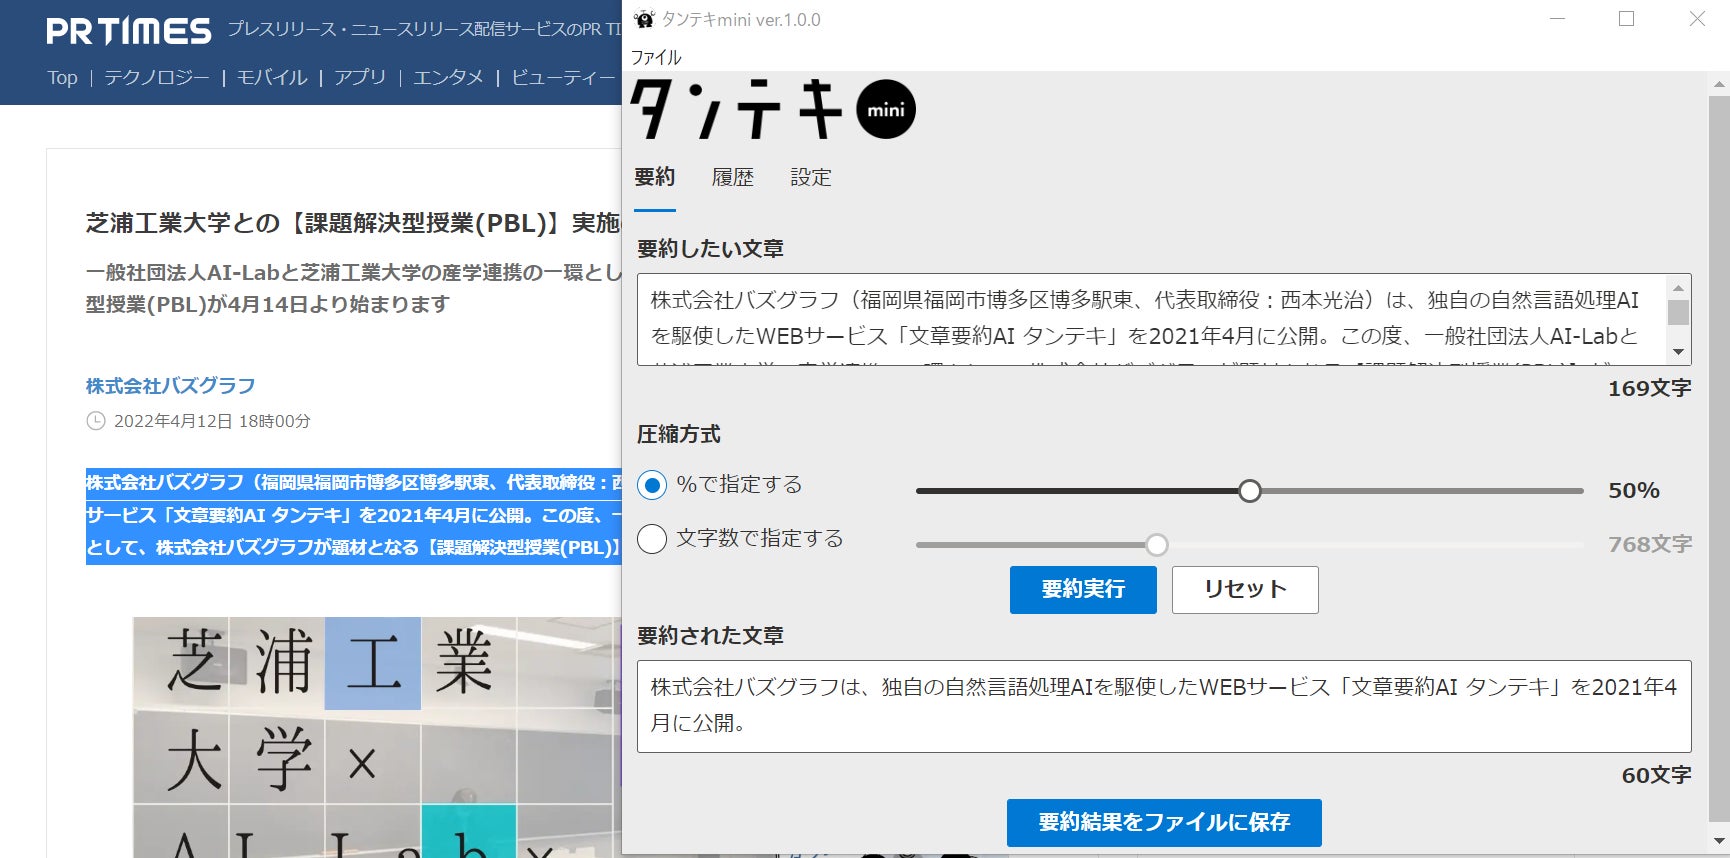Click the 要約実行 button
Image resolution: width=1730 pixels, height=858 pixels.
[1083, 590]
